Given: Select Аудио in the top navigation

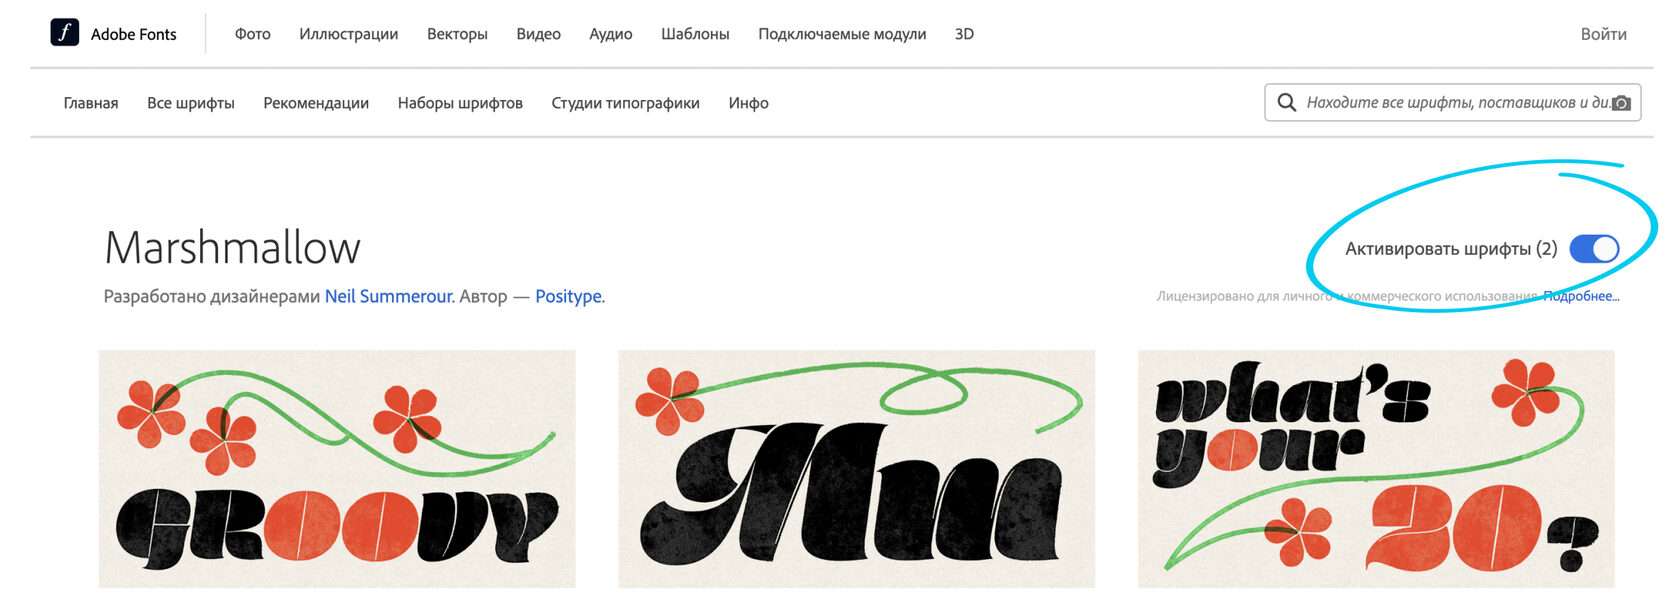Looking at the screenshot, I should pyautogui.click(x=610, y=34).
